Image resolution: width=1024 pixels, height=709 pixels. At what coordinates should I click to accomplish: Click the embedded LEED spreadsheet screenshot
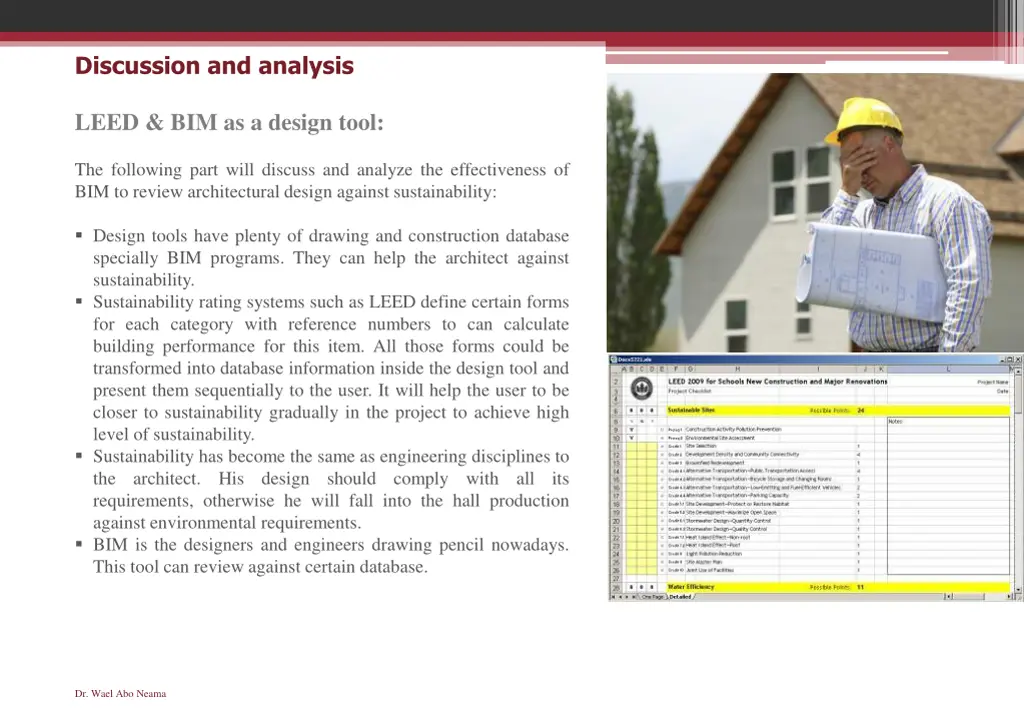pyautogui.click(x=815, y=477)
